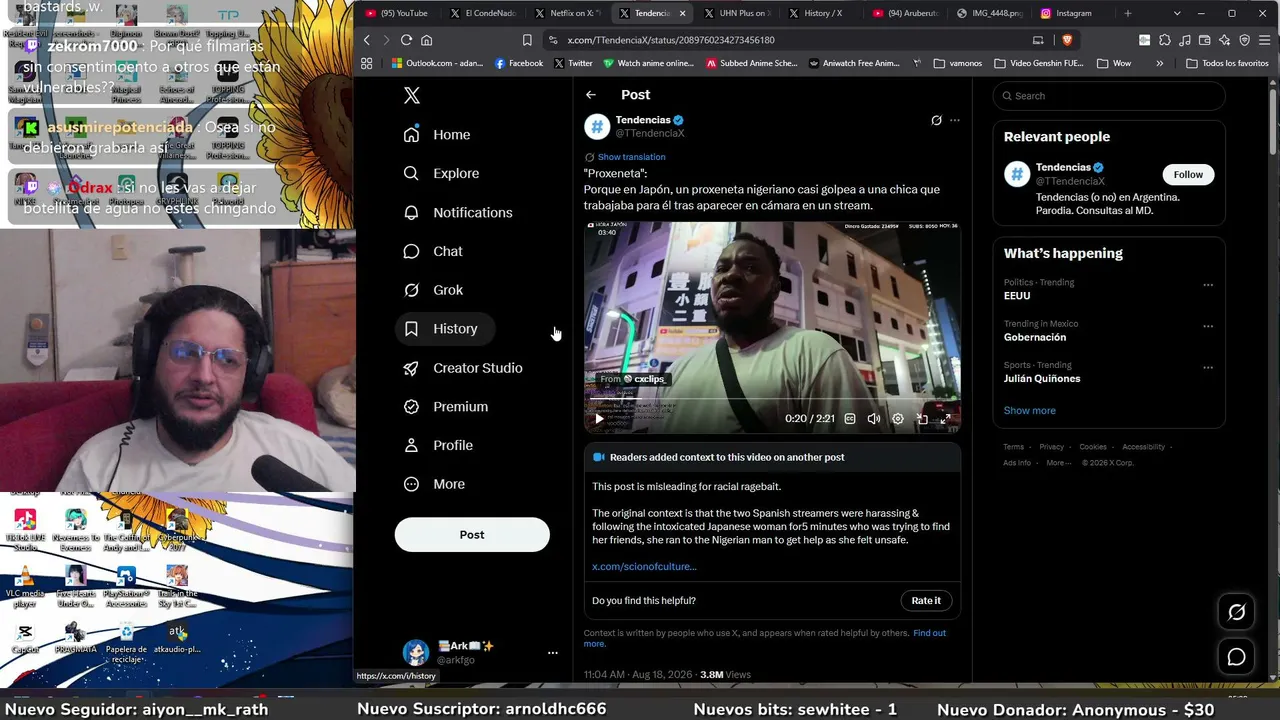The image size is (1280, 720).
Task: Open Notifications in X sidebar
Action: 458,212
